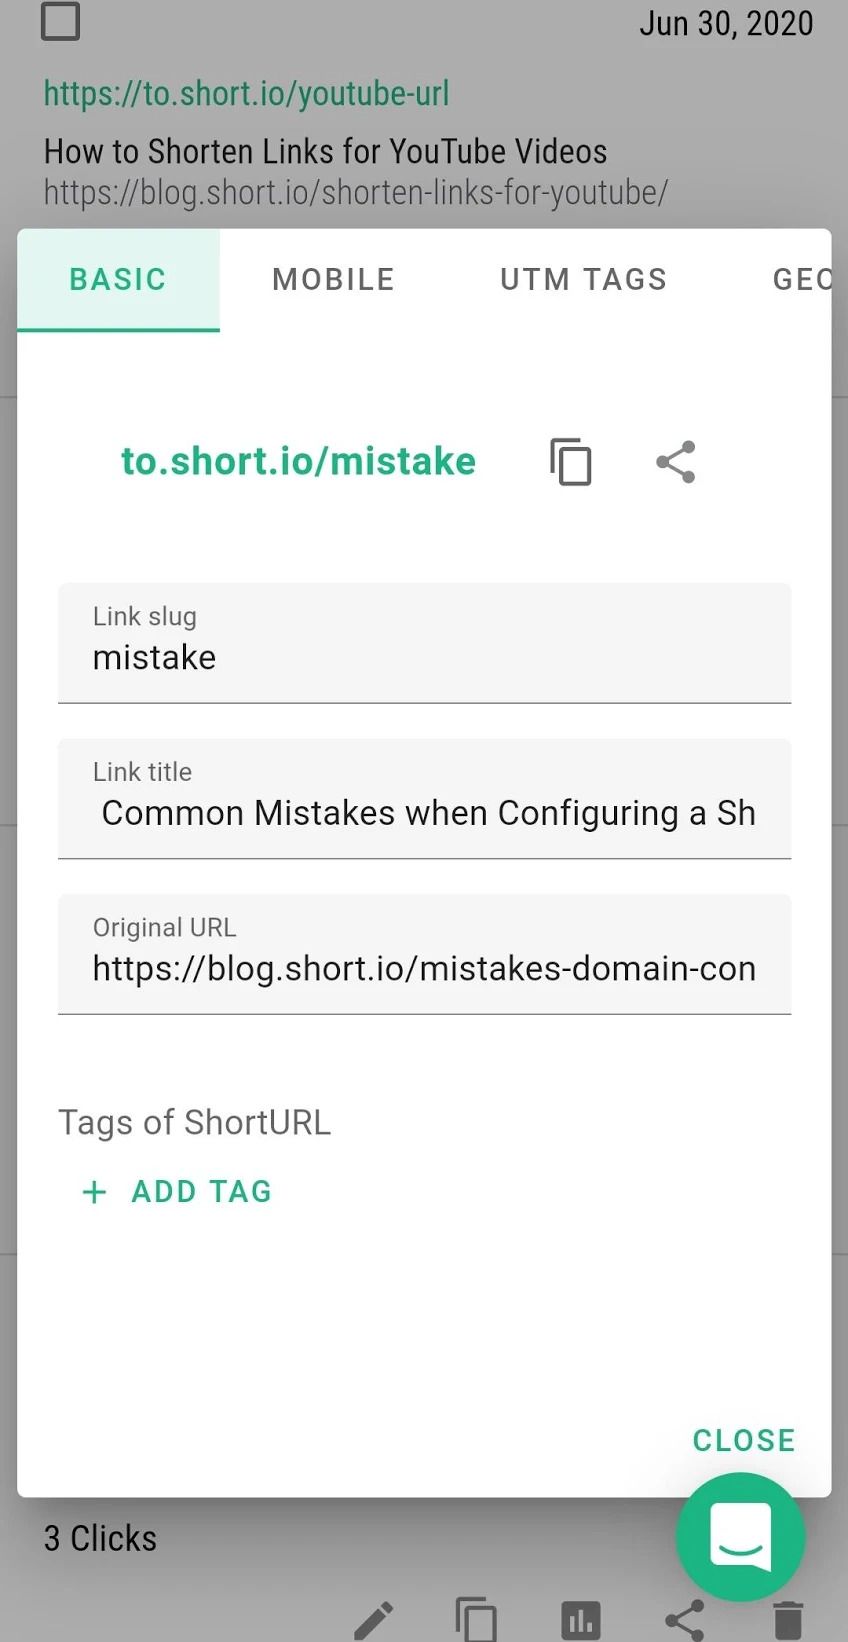Image resolution: width=848 pixels, height=1642 pixels.
Task: Share the shortened link via share icon
Action: coord(675,462)
